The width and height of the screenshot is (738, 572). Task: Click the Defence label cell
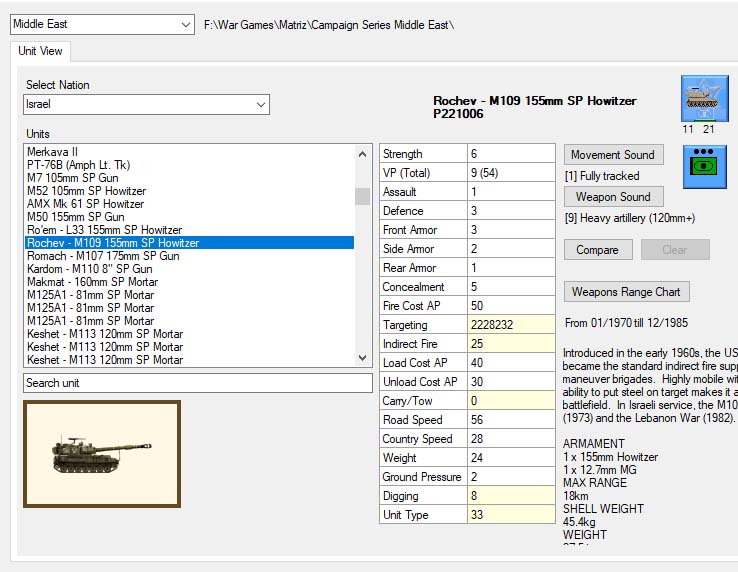pos(424,211)
